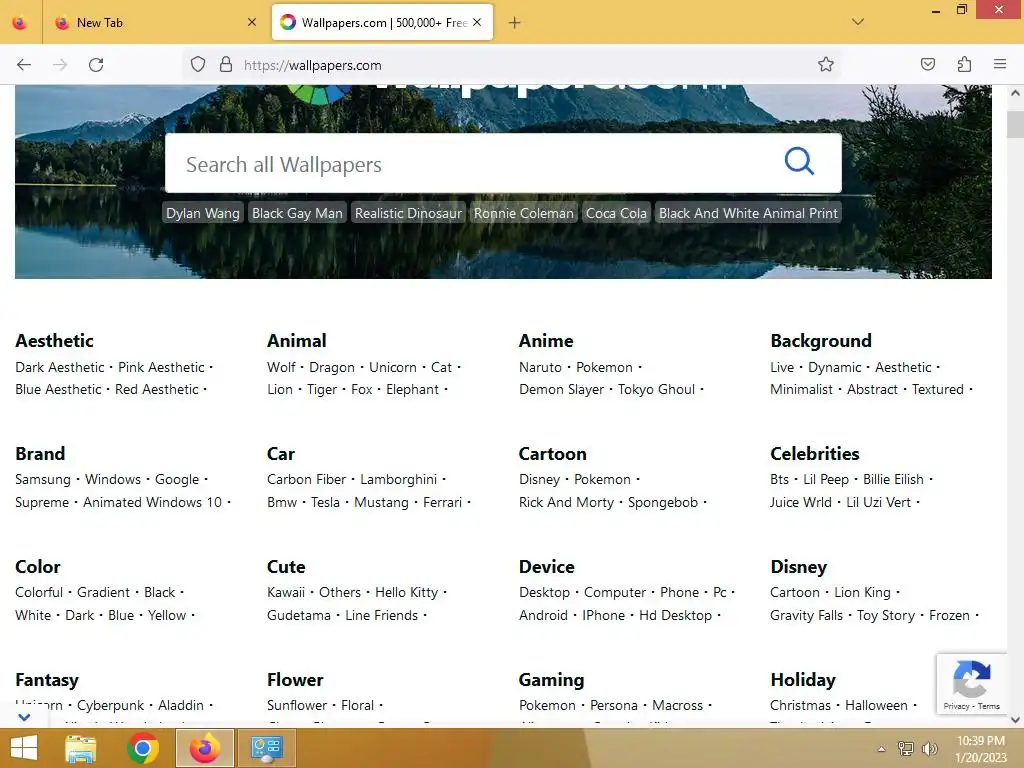Expand the list all tabs dropdown
The height and width of the screenshot is (768, 1024).
(x=858, y=22)
